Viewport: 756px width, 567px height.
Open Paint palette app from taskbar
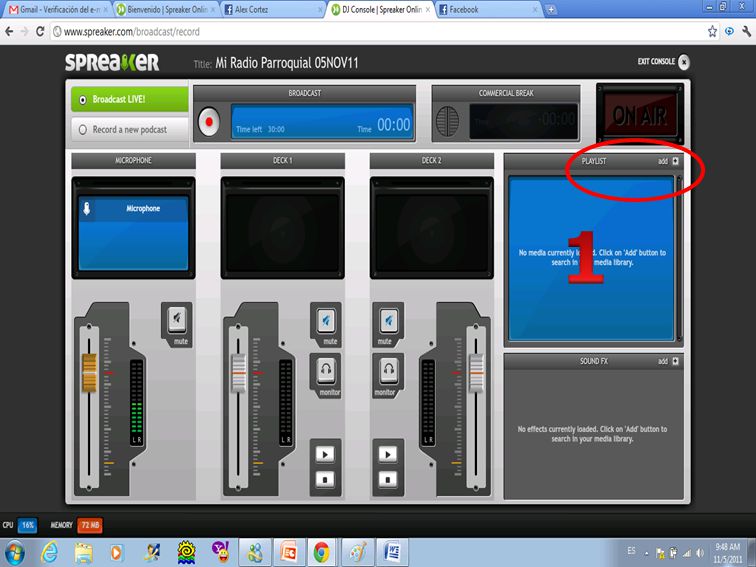tap(358, 553)
